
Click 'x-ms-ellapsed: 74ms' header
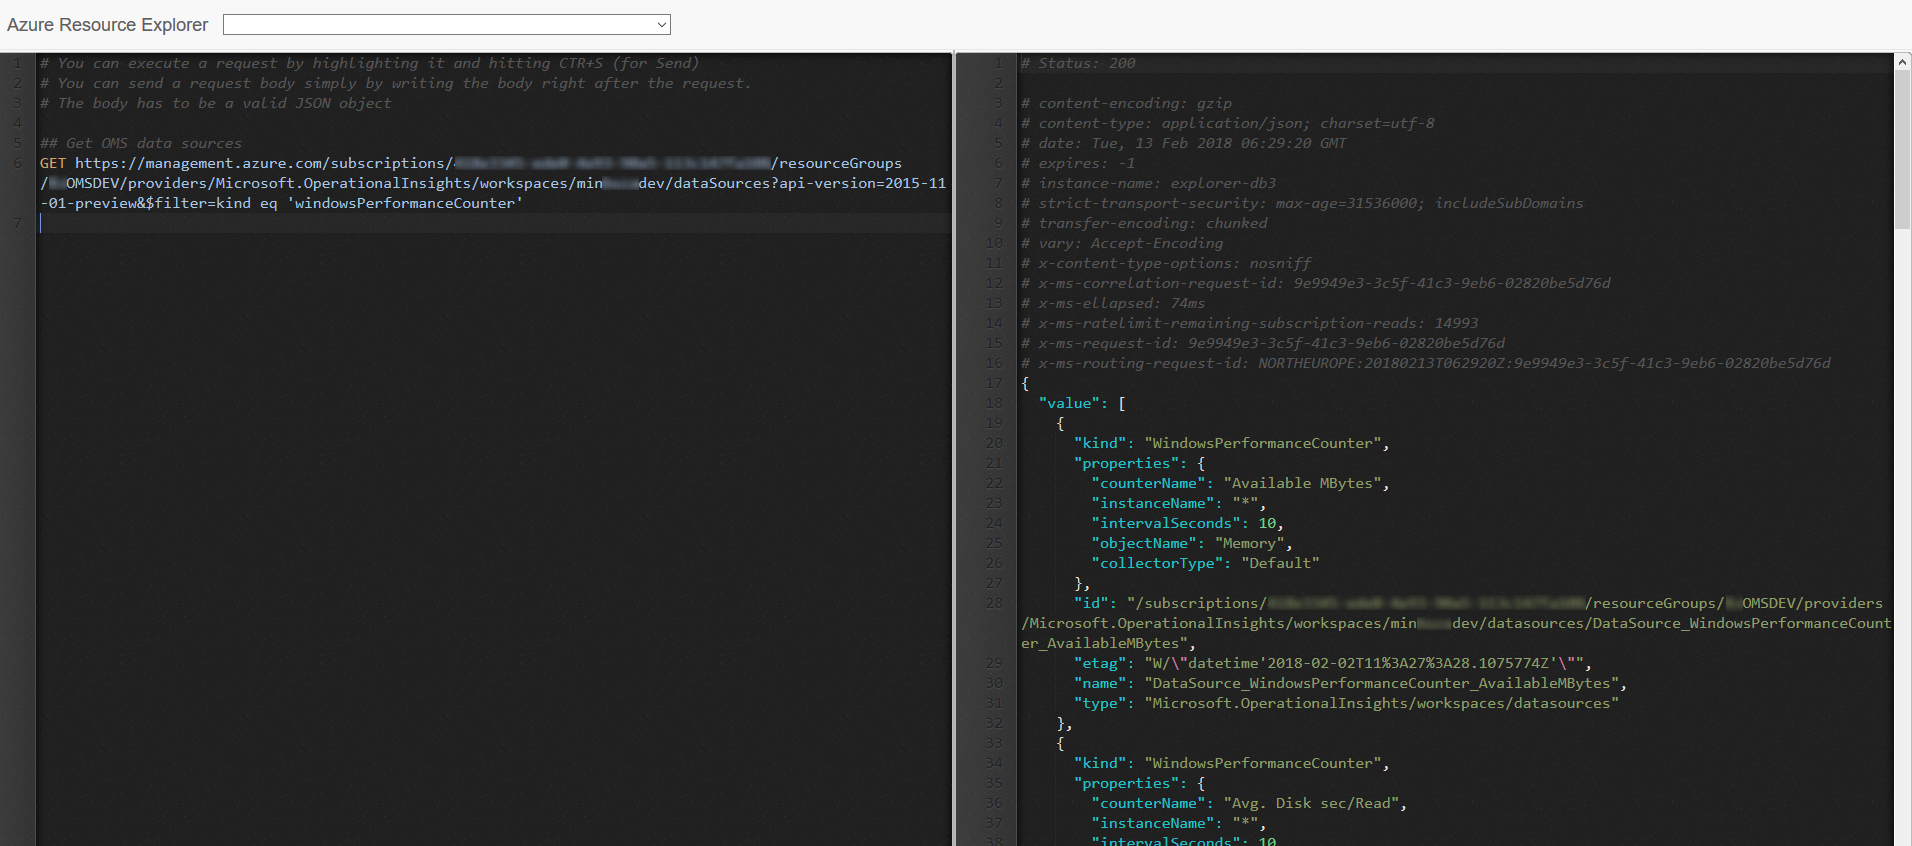pos(1113,303)
